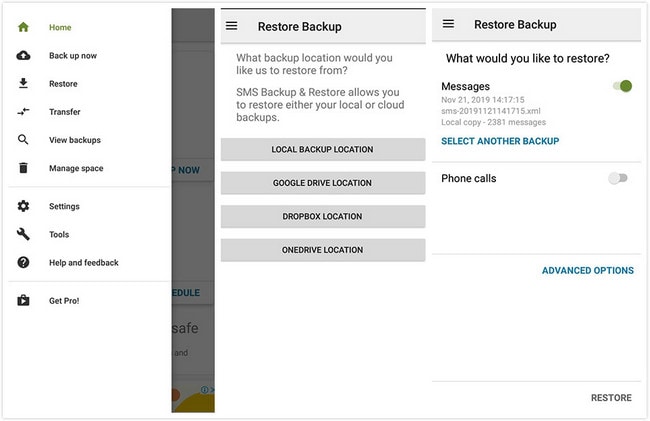Screen dimensions: 650x421
Task: Choose OneDrive Location button
Action: click(x=323, y=250)
